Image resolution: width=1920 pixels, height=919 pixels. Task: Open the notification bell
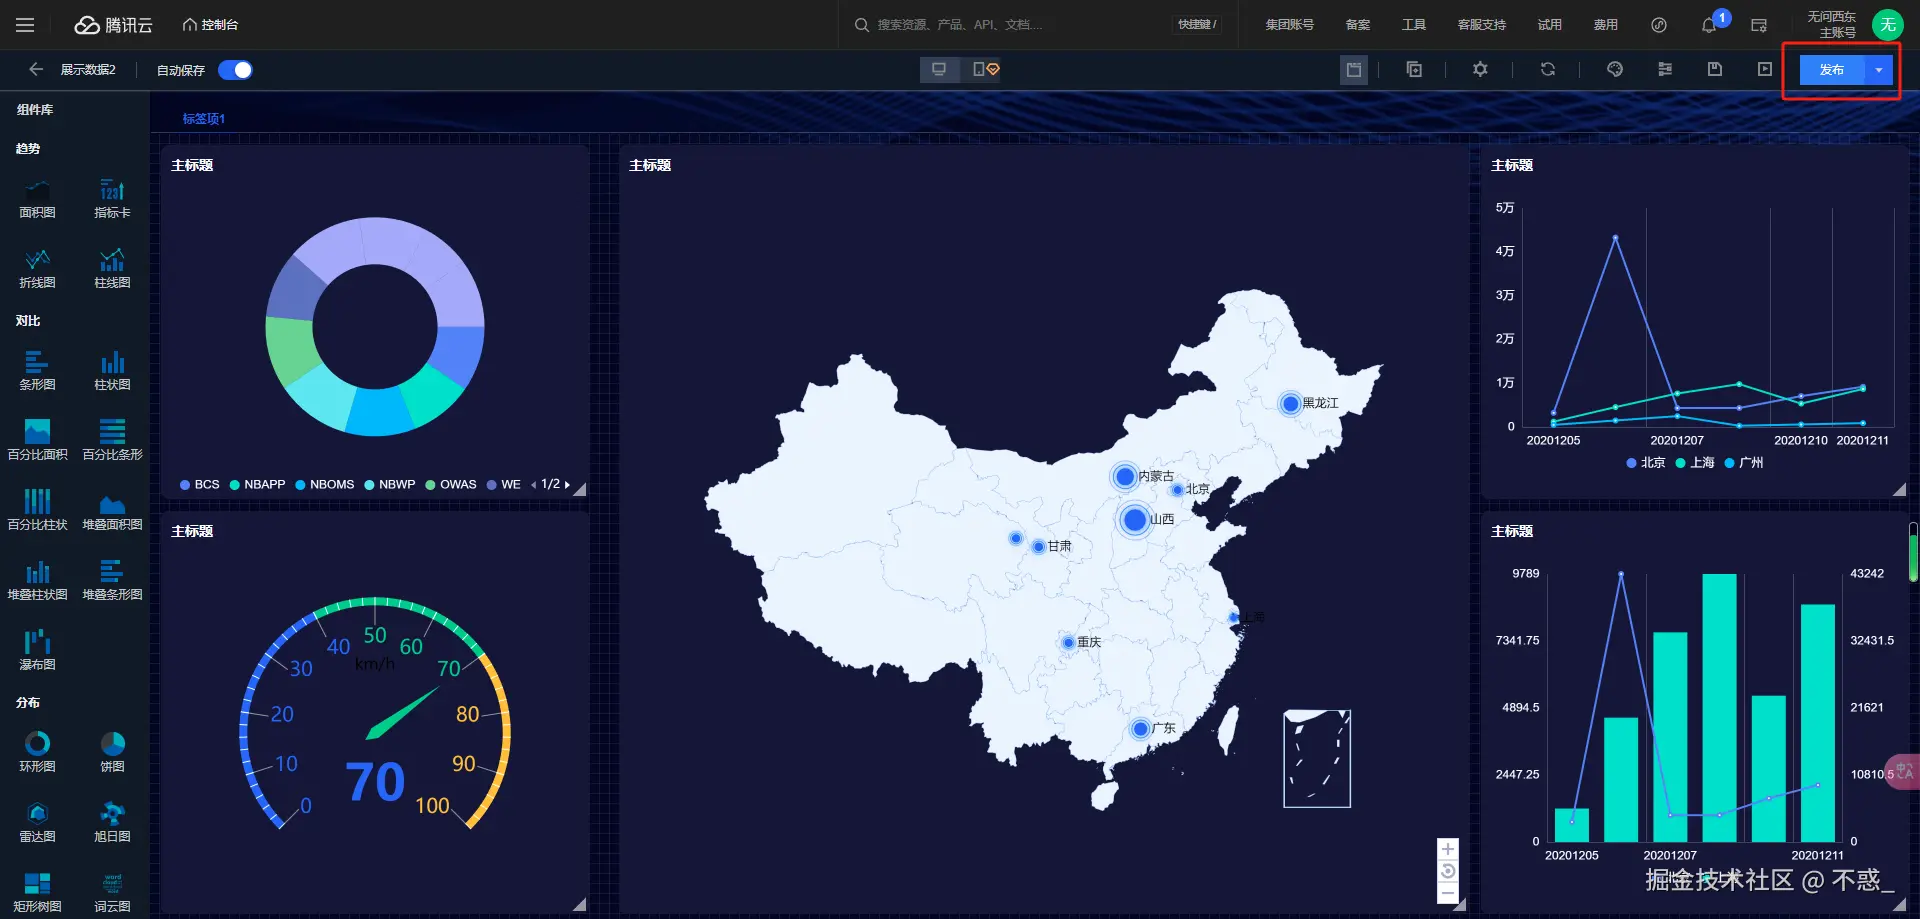1709,25
